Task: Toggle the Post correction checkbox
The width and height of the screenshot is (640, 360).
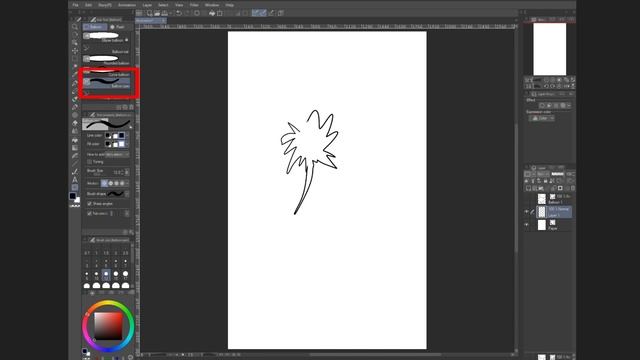Action: (89, 213)
